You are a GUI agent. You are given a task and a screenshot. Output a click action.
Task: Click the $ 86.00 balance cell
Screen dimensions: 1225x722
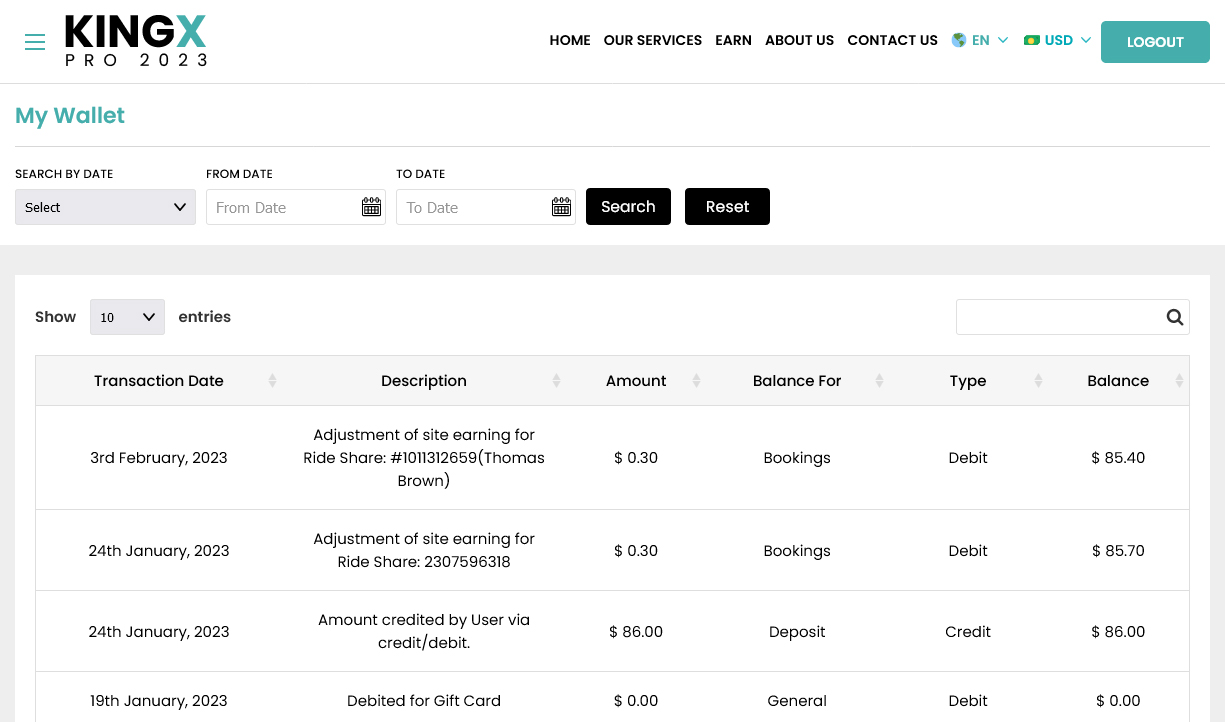tap(1118, 632)
